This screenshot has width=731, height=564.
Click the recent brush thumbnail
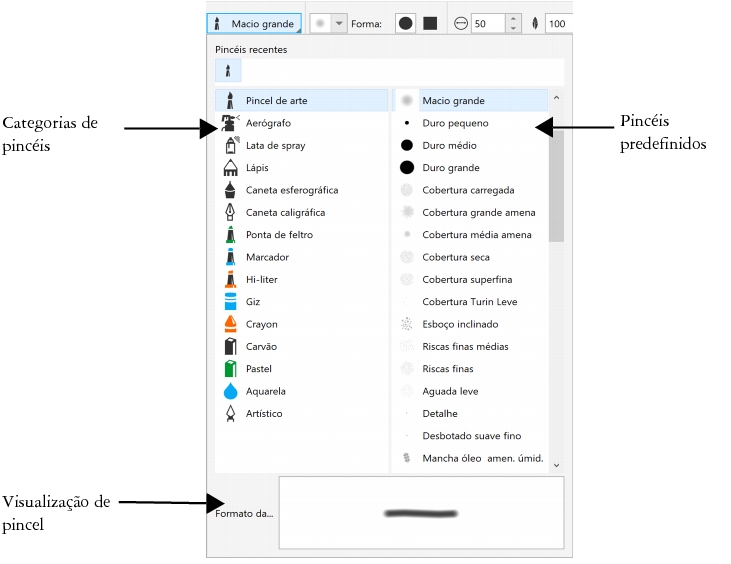[x=228, y=71]
